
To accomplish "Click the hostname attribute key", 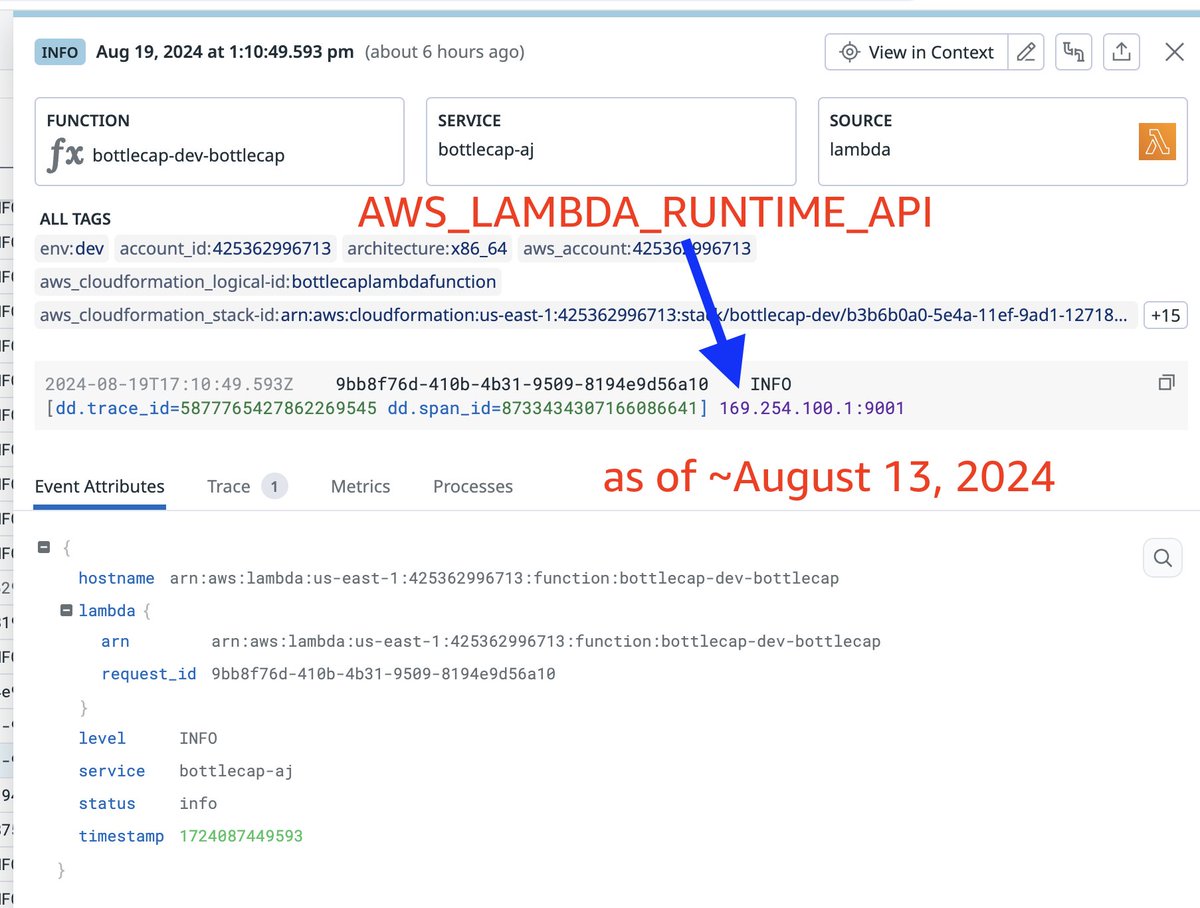I will [116, 578].
